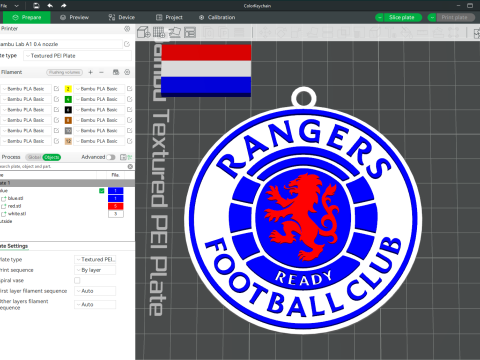Toggle the printable checkbox for blue object
The width and height of the screenshot is (480, 360).
tap(102, 191)
